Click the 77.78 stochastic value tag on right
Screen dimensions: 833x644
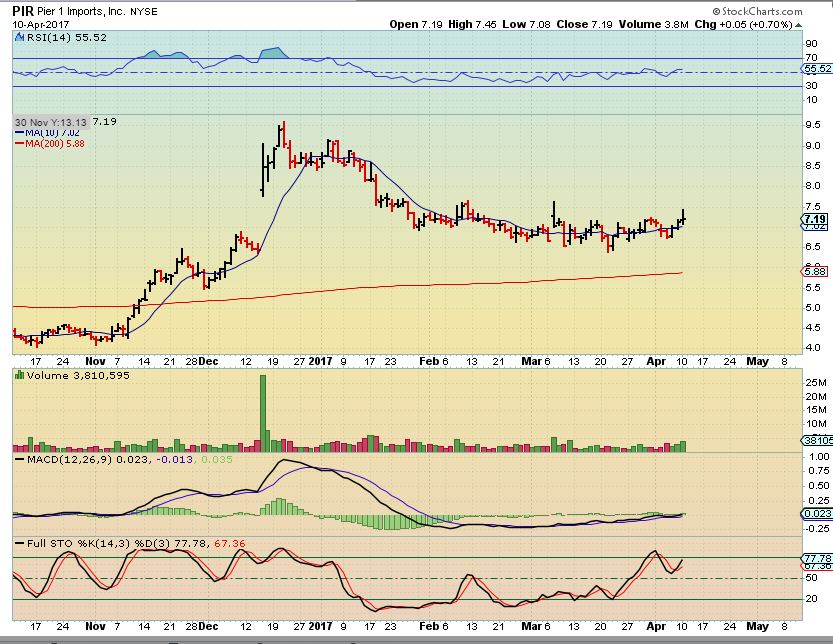tap(816, 557)
